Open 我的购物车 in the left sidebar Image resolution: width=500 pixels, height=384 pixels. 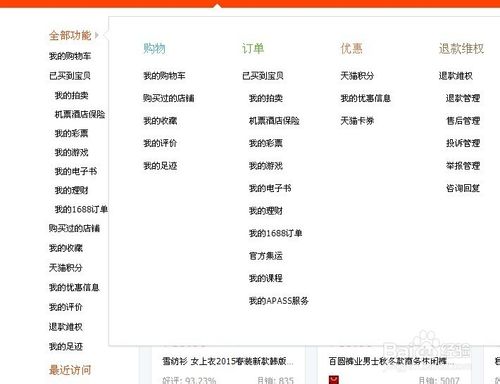pyautogui.click(x=70, y=56)
